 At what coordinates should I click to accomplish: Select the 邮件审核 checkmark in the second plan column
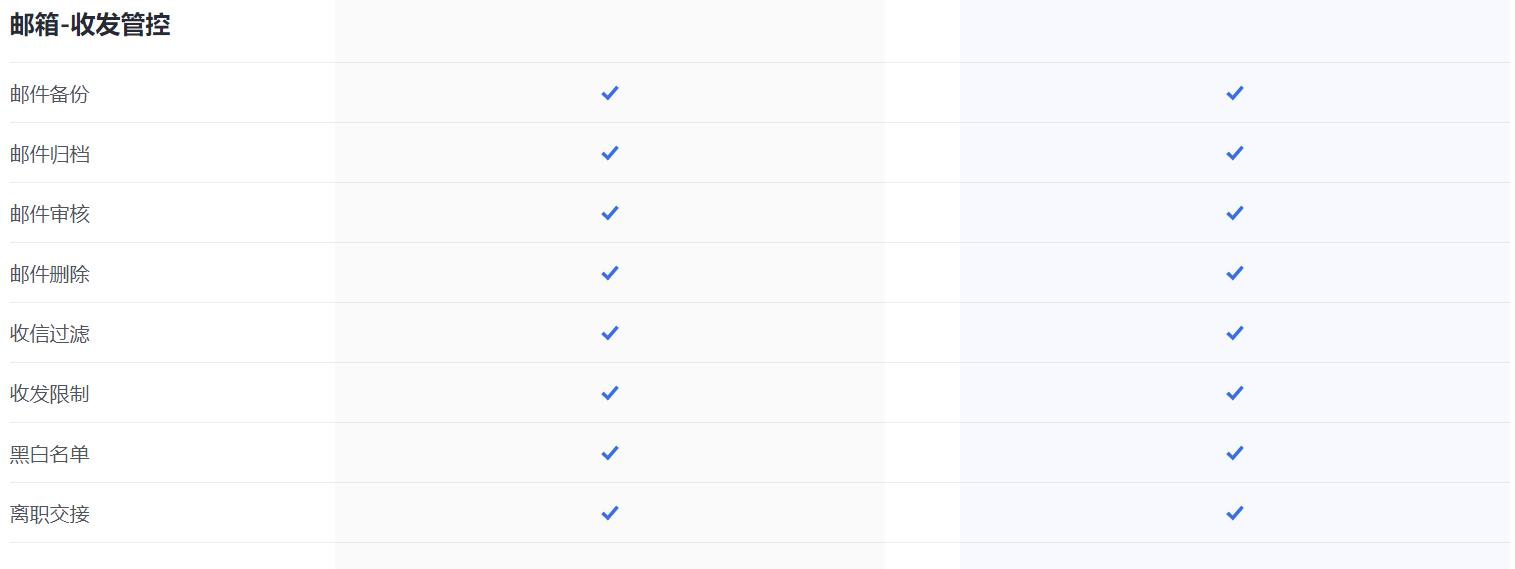pos(1235,213)
